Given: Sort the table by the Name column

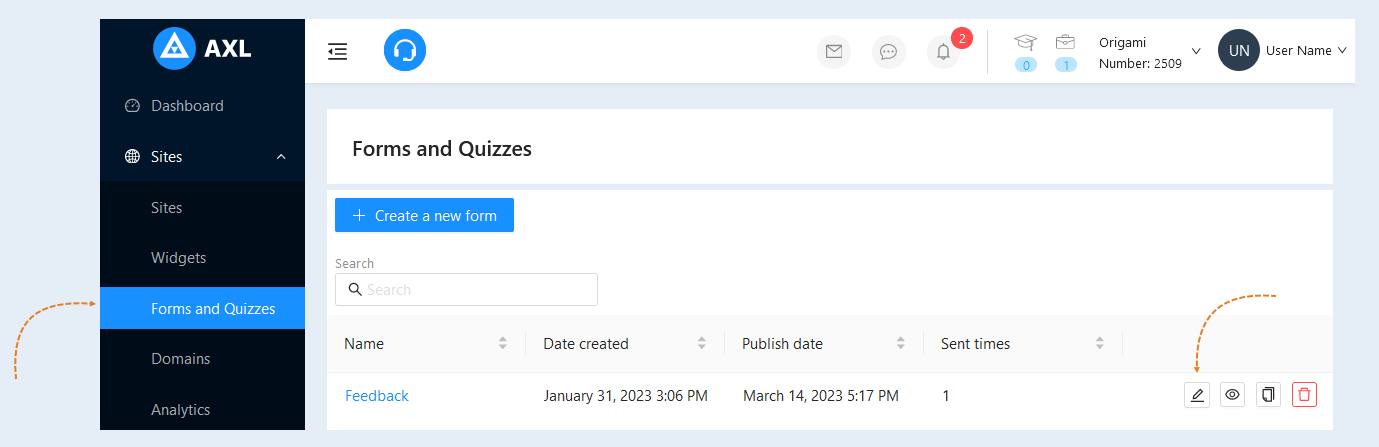Looking at the screenshot, I should (x=425, y=343).
